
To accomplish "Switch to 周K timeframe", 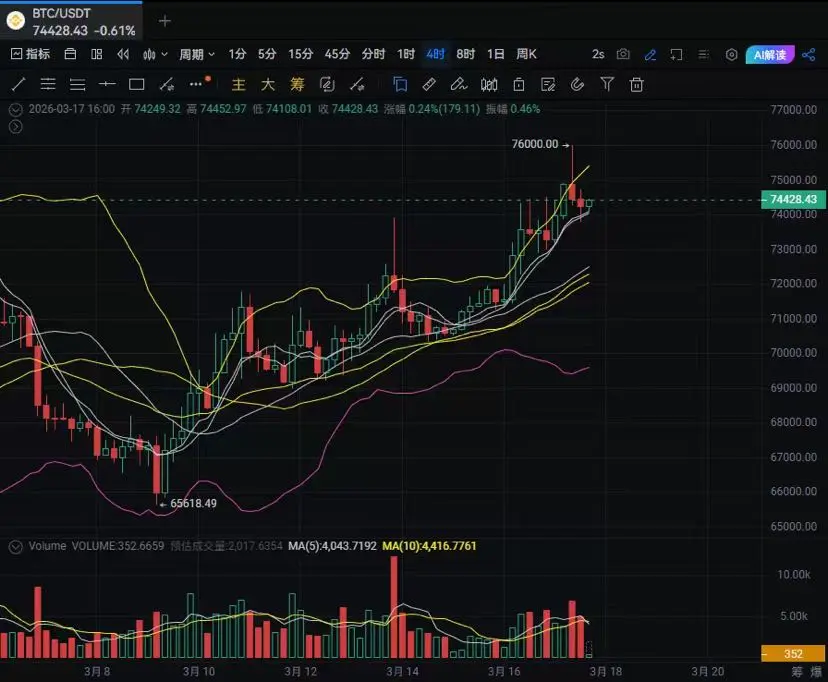I will [x=526, y=54].
